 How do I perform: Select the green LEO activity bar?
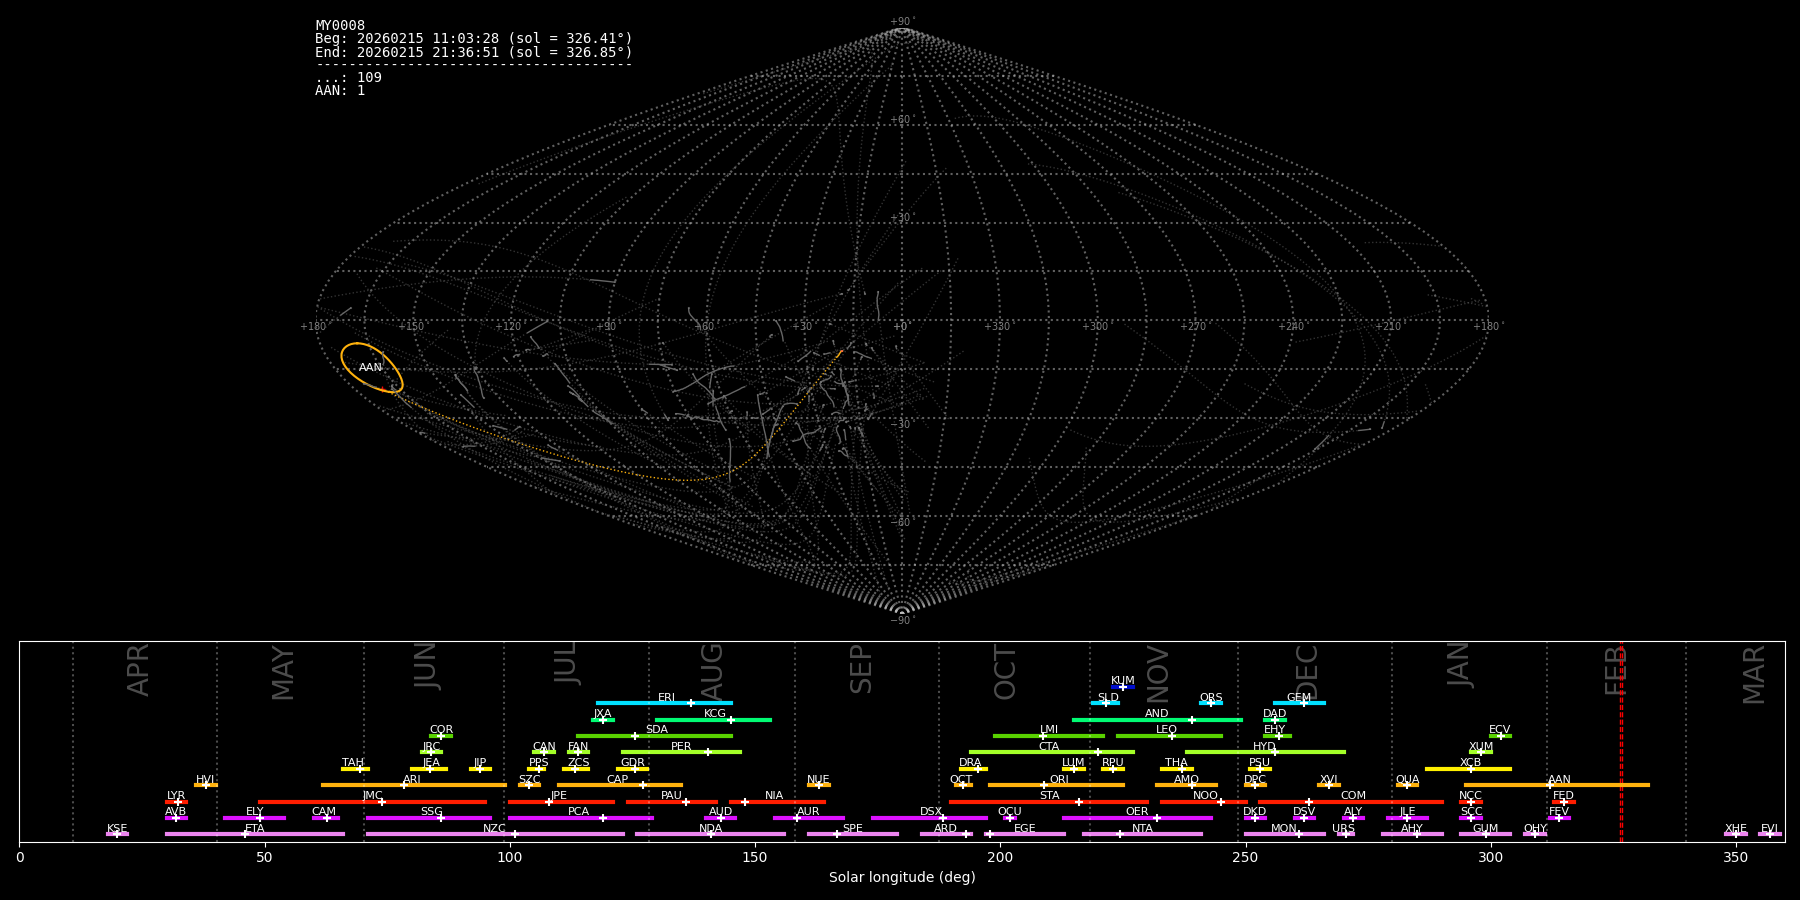(1169, 736)
